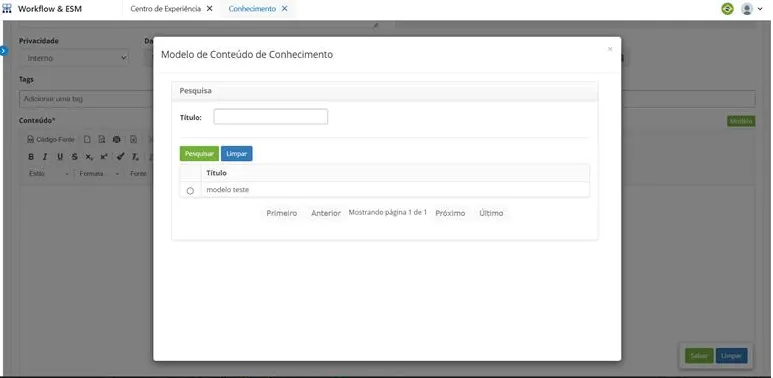Open the user menu chevron
Screen dimensions: 773x378
pos(760,9)
